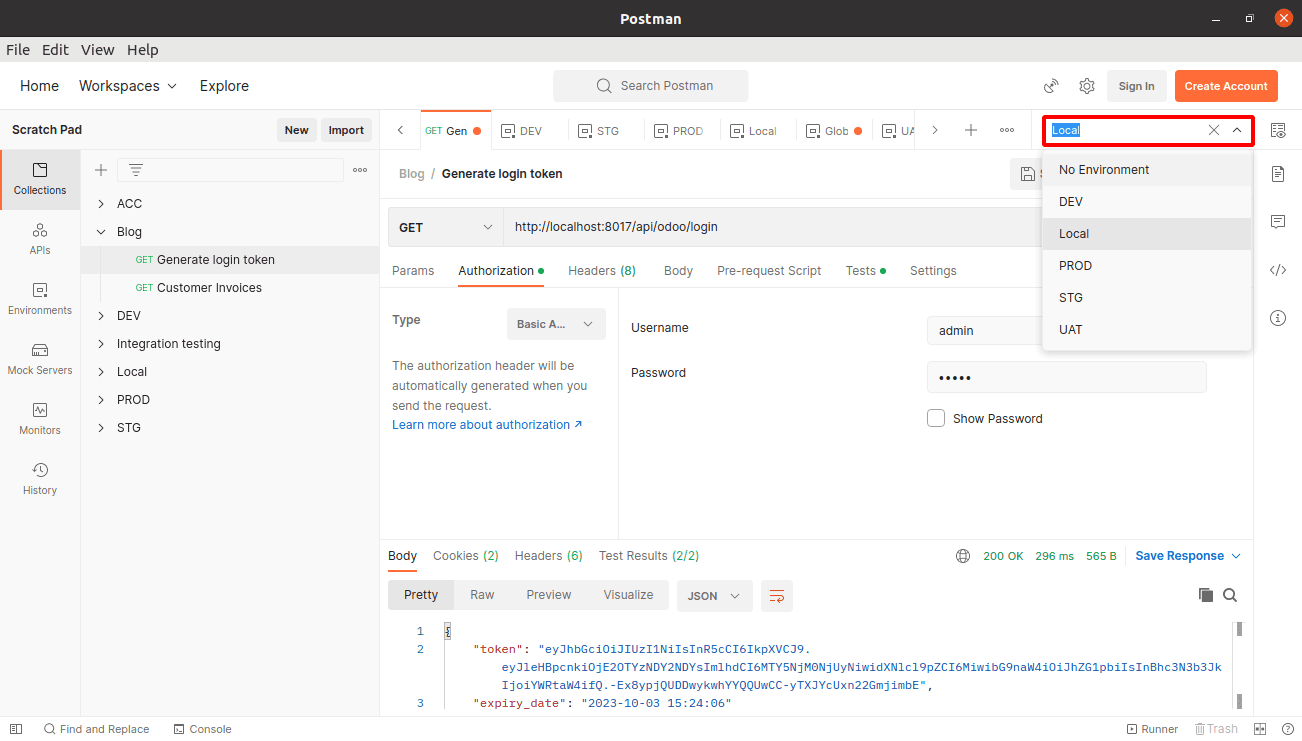Open the Test Results (2/2) tab

click(x=649, y=556)
